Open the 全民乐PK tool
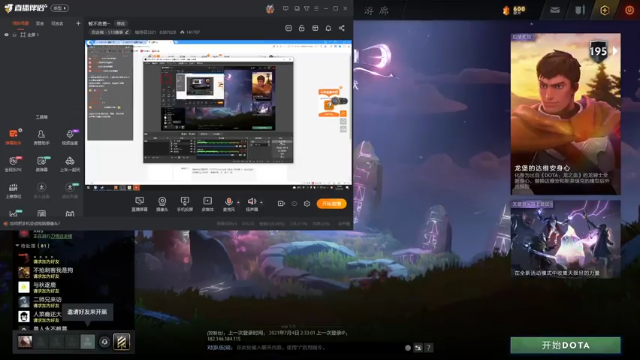Screen dimensions: 640x360 (x=13, y=164)
